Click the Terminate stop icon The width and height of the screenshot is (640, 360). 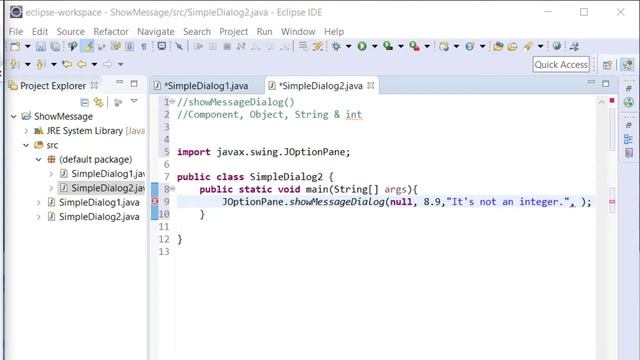[x=227, y=46]
